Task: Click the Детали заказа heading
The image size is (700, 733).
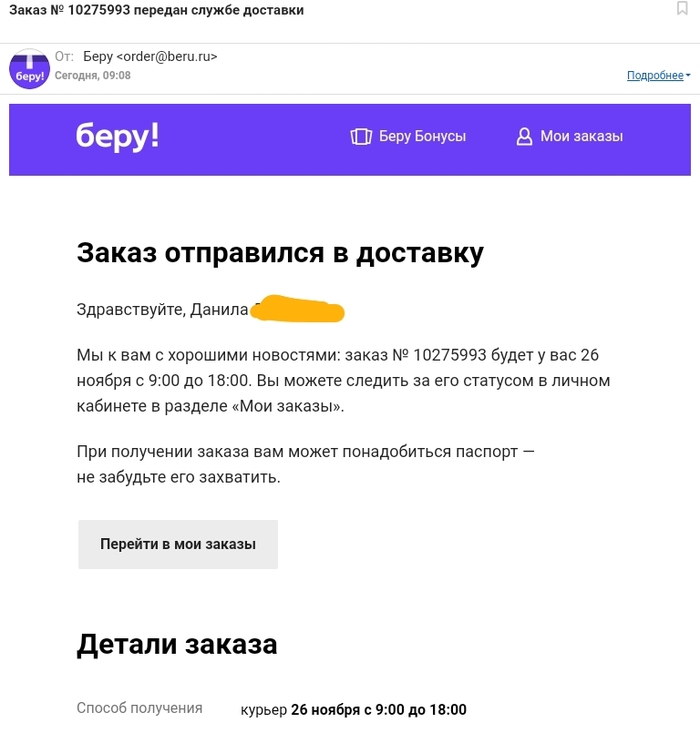Action: (x=177, y=644)
